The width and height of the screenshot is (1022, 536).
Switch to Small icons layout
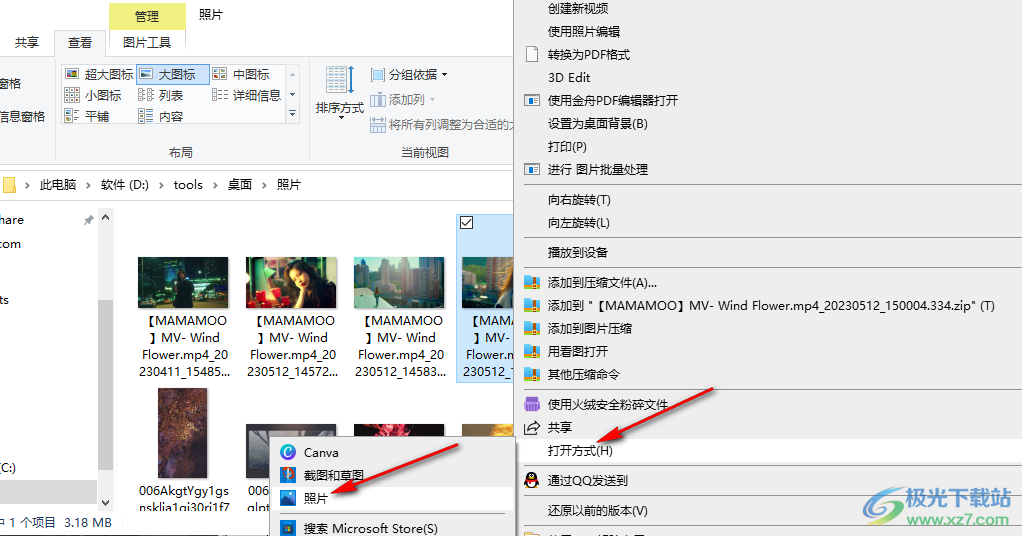(x=94, y=95)
